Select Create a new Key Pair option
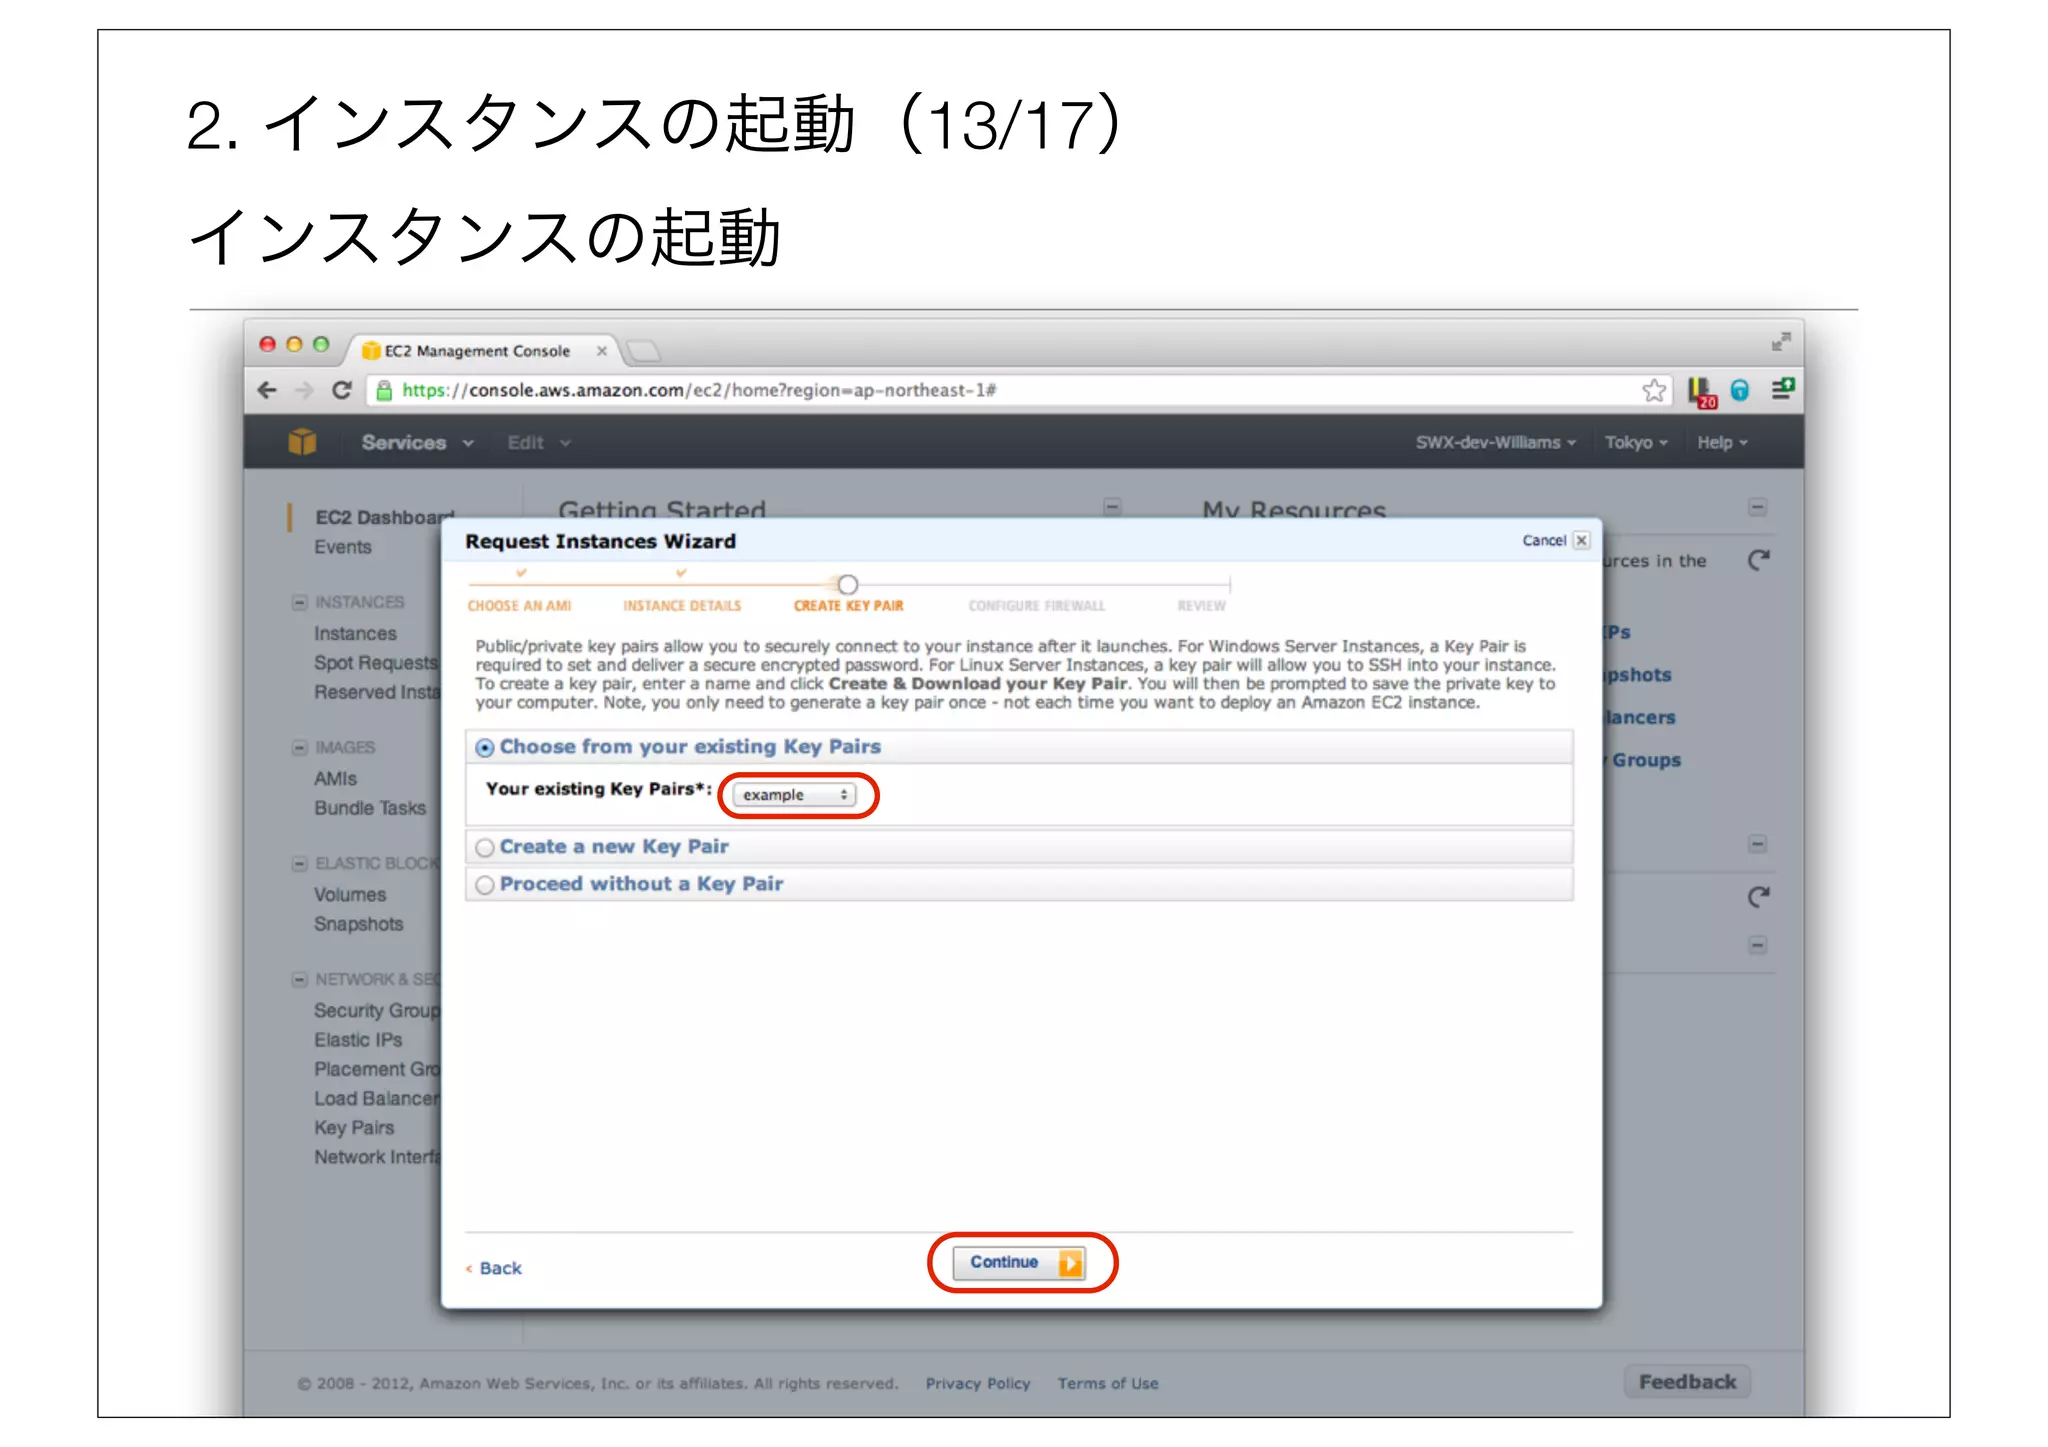Viewport: 2048px width, 1447px height. pyautogui.click(x=485, y=848)
